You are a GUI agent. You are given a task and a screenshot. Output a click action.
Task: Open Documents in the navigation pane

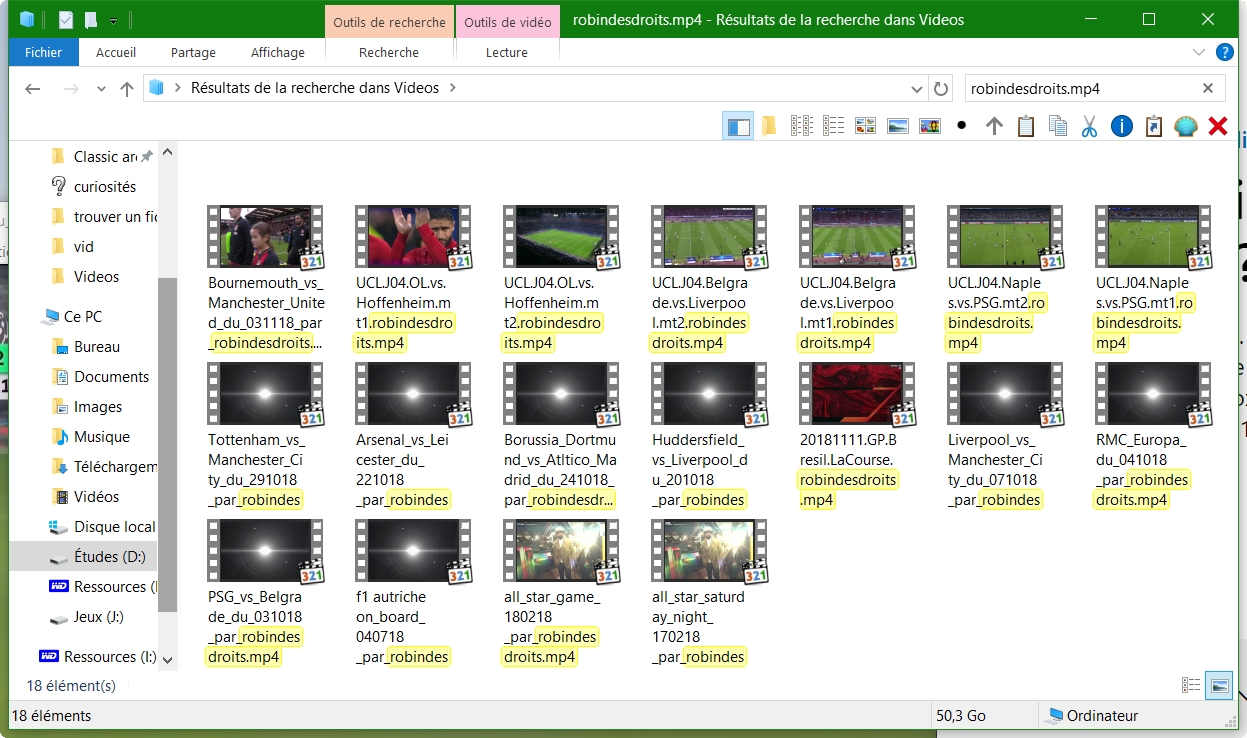111,376
